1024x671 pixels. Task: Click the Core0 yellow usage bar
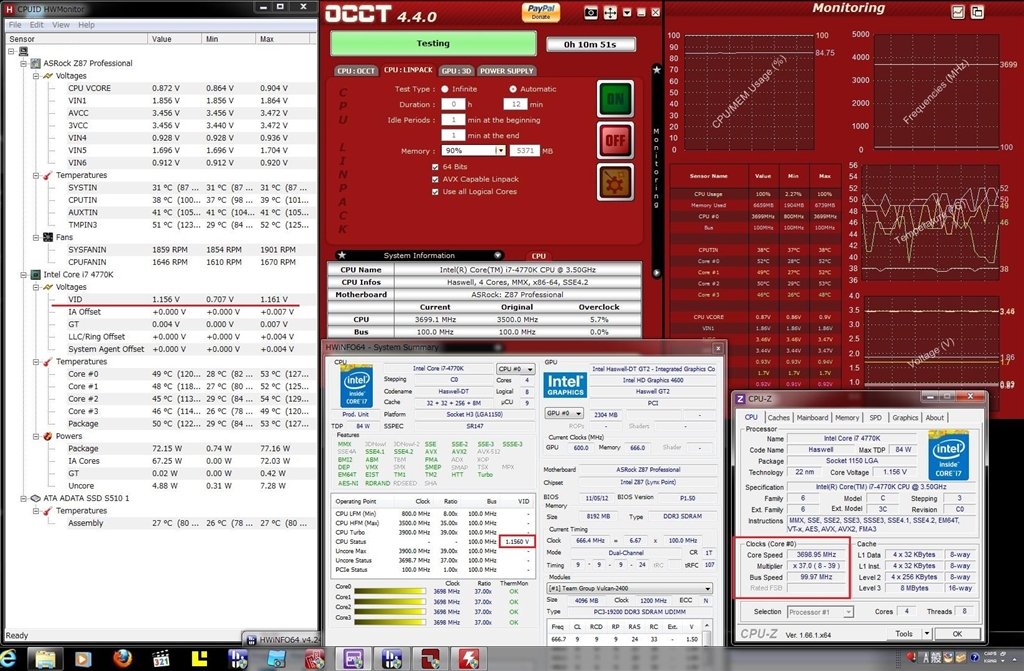point(390,591)
